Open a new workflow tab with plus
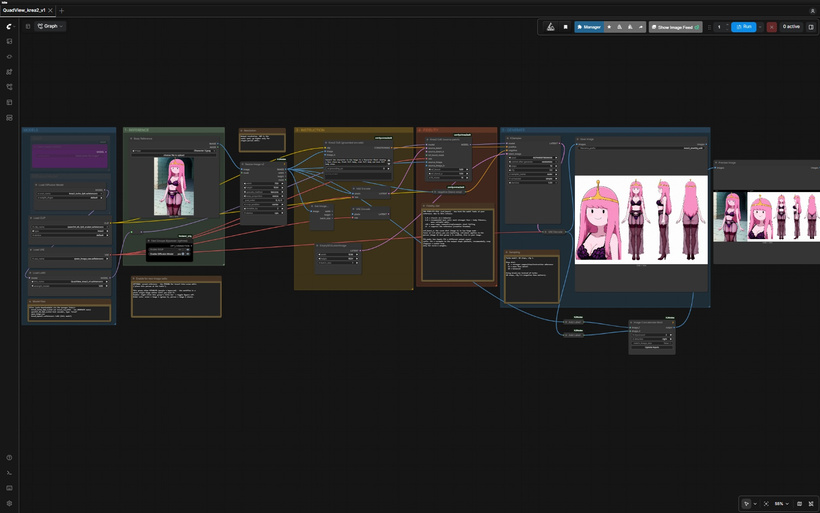 pyautogui.click(x=61, y=10)
